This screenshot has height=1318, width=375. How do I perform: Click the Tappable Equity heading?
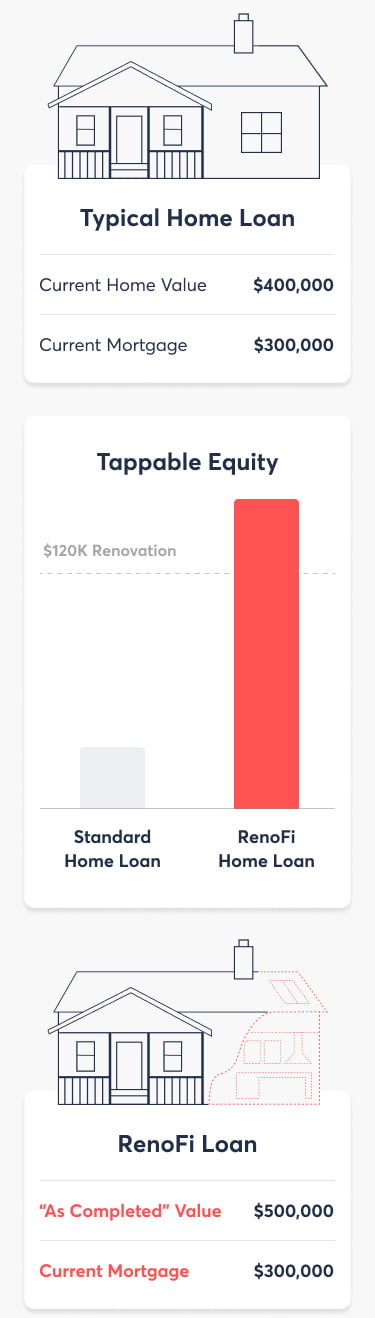click(188, 462)
